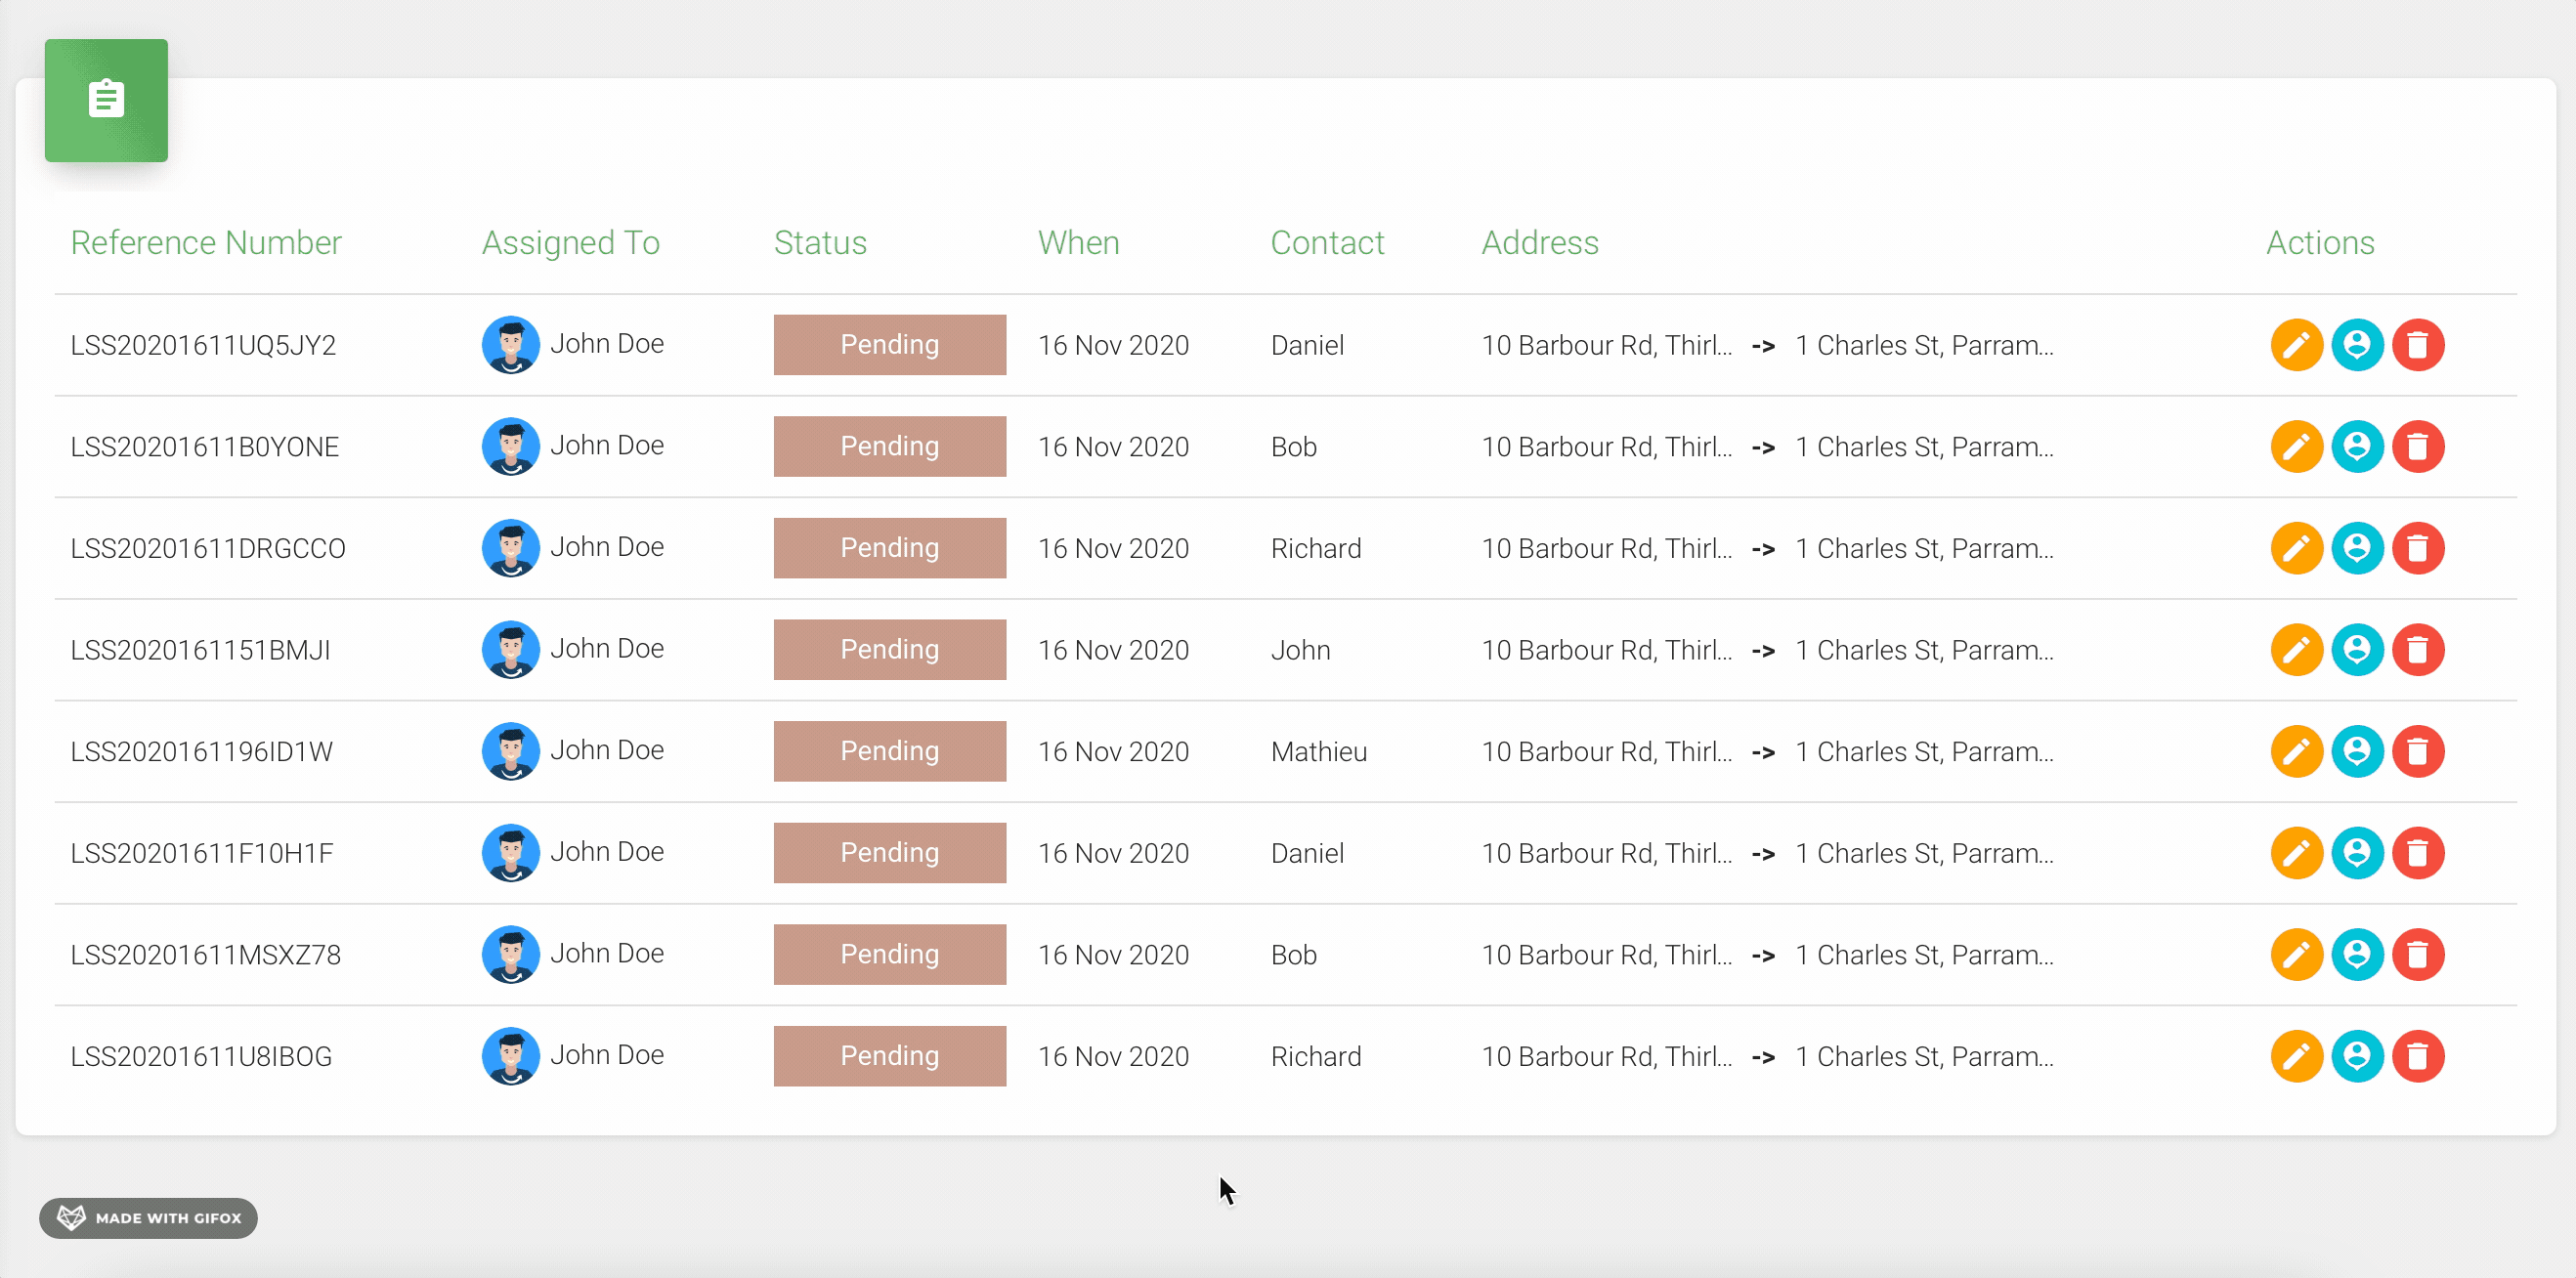Screen dimensions: 2576x1278
Task: Click Pending status of job LSS20201611B0YONE
Action: (x=890, y=446)
